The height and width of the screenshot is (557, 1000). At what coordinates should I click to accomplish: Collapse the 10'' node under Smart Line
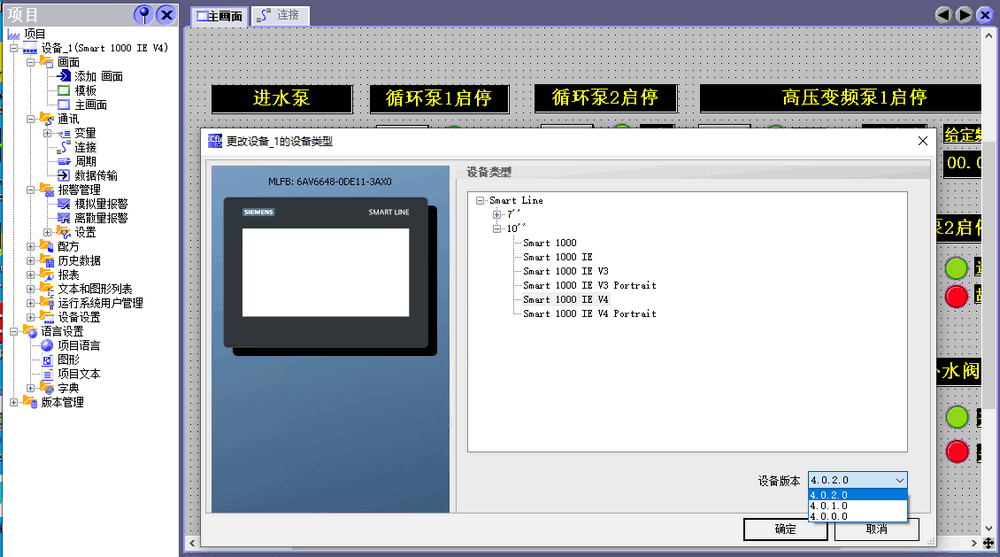point(497,228)
